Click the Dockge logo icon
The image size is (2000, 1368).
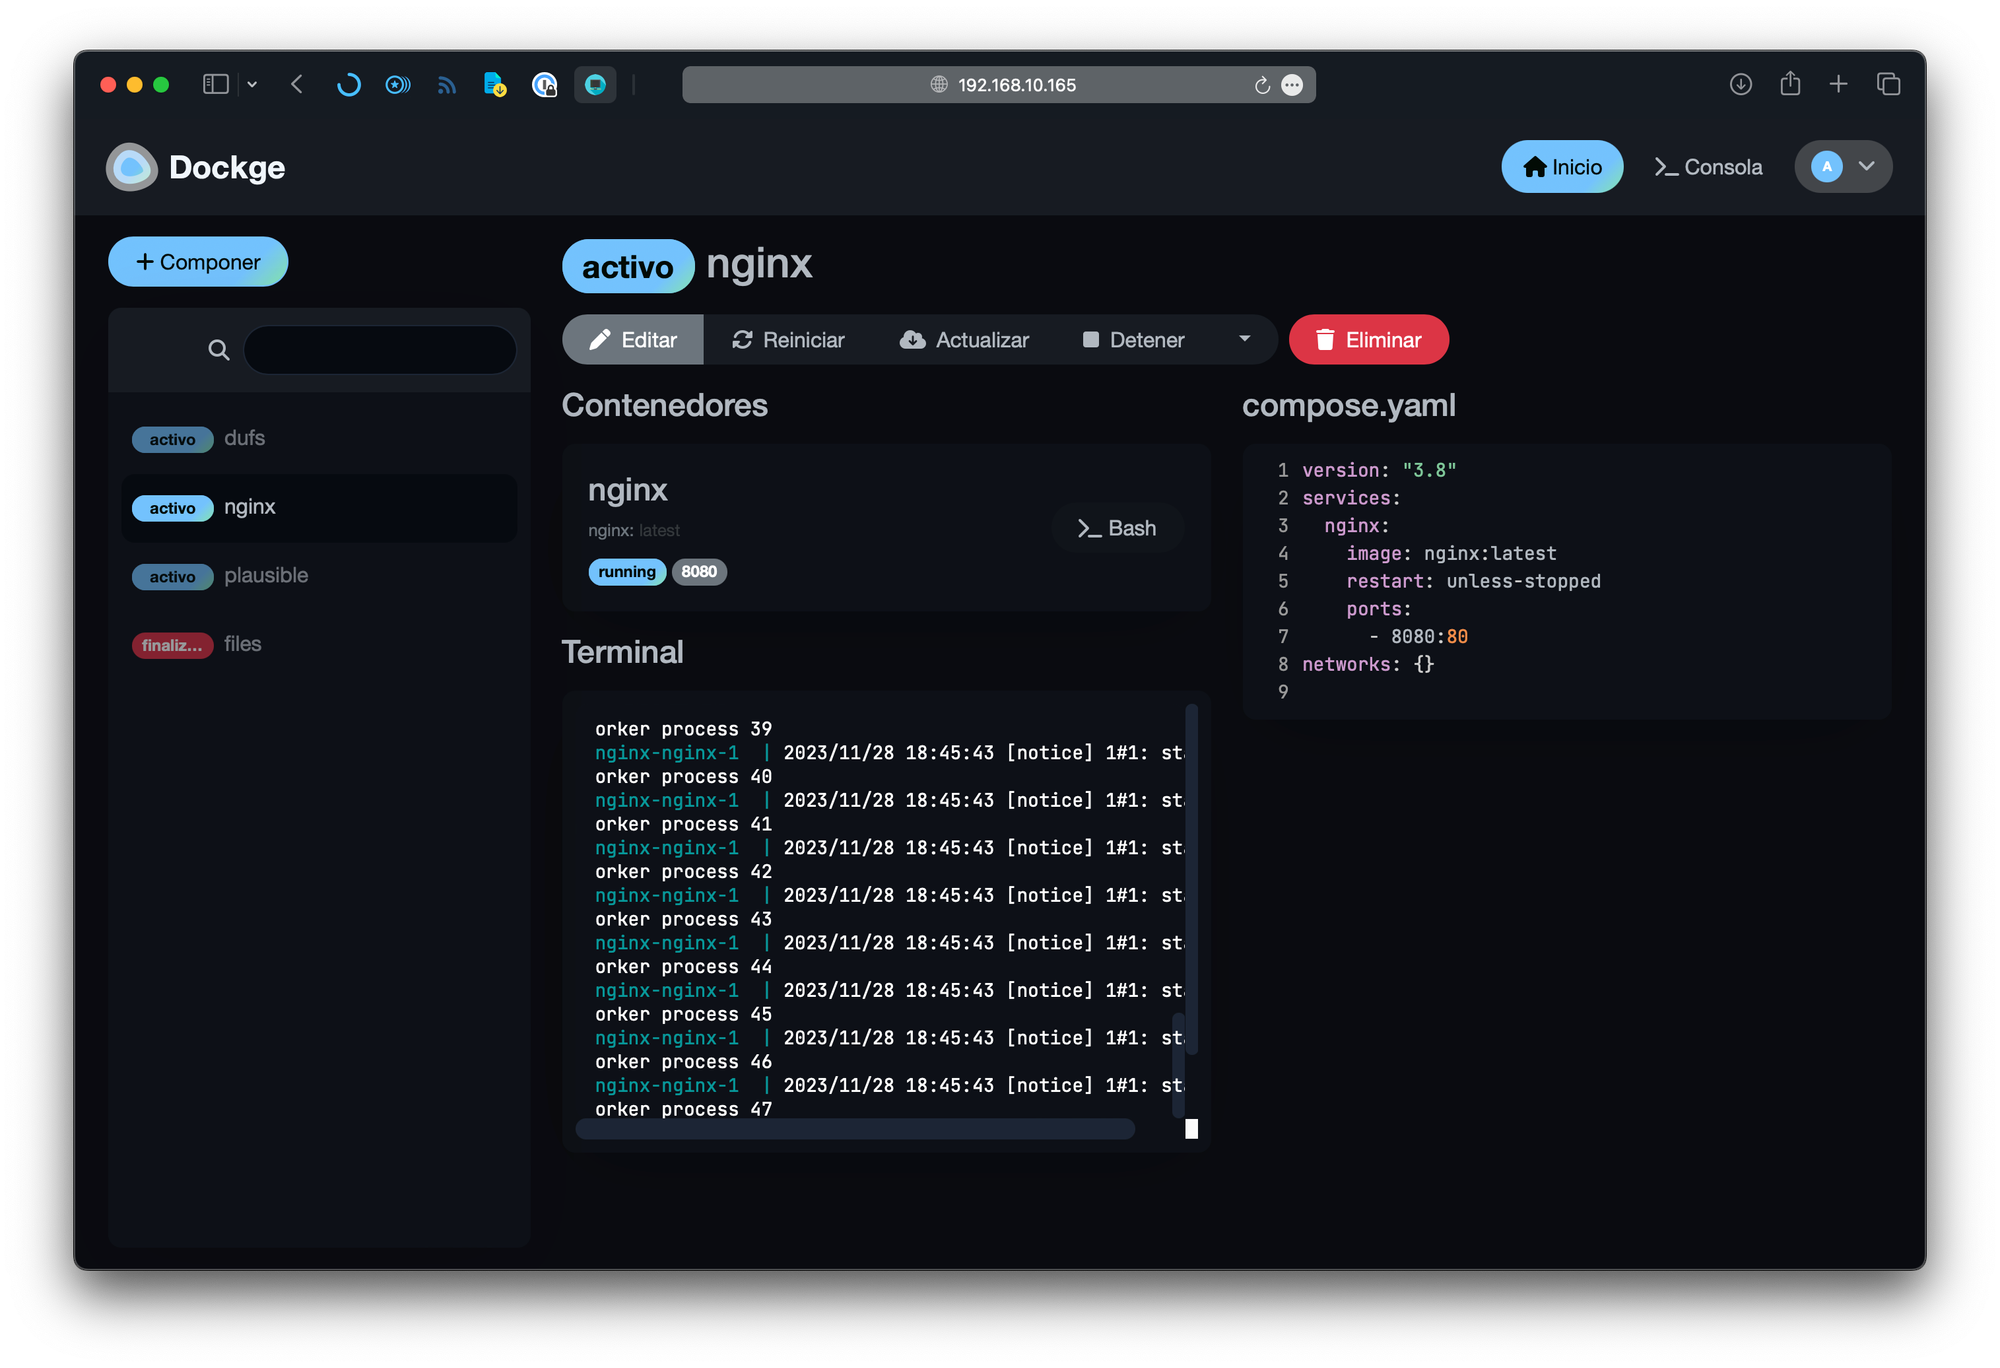click(x=132, y=167)
